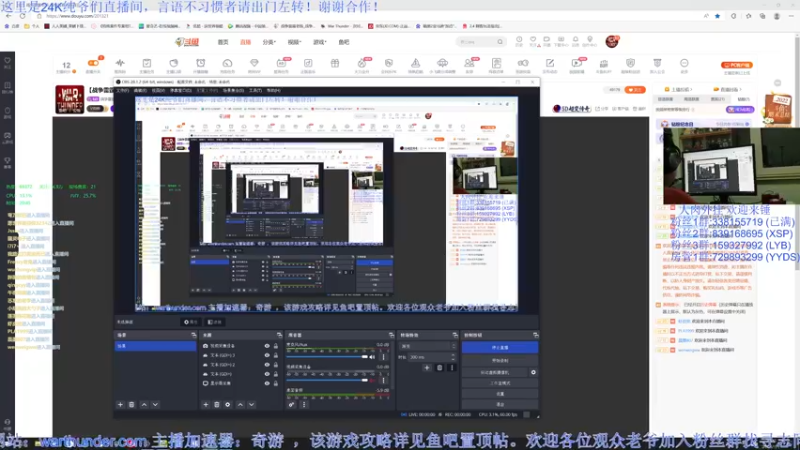The width and height of the screenshot is (800, 450).
Task: Click more options circle icon in streamer toolbar
Action: point(684,63)
